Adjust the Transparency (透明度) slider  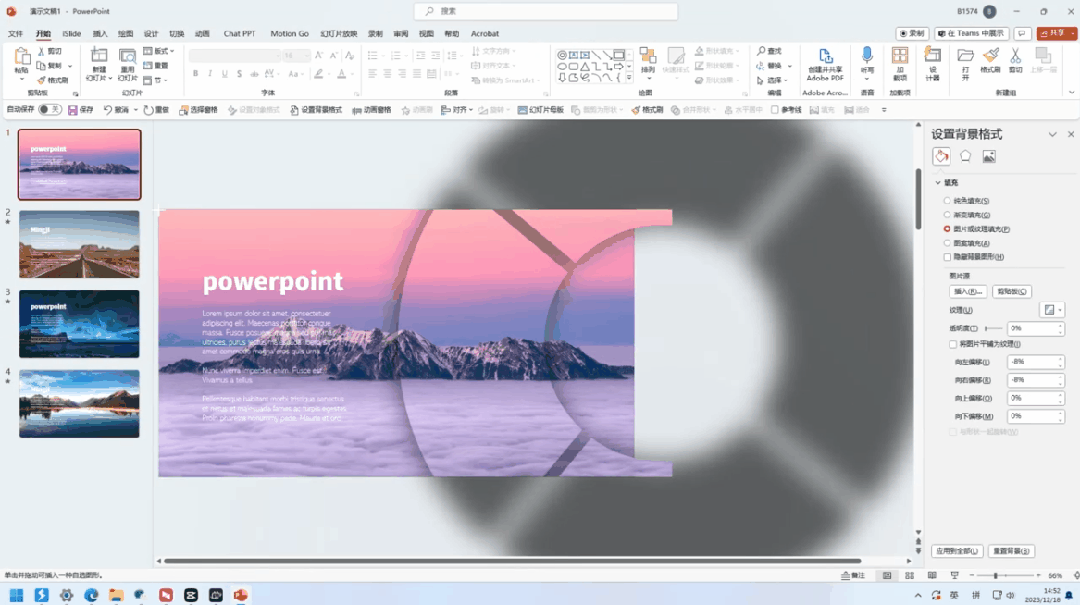tap(995, 329)
